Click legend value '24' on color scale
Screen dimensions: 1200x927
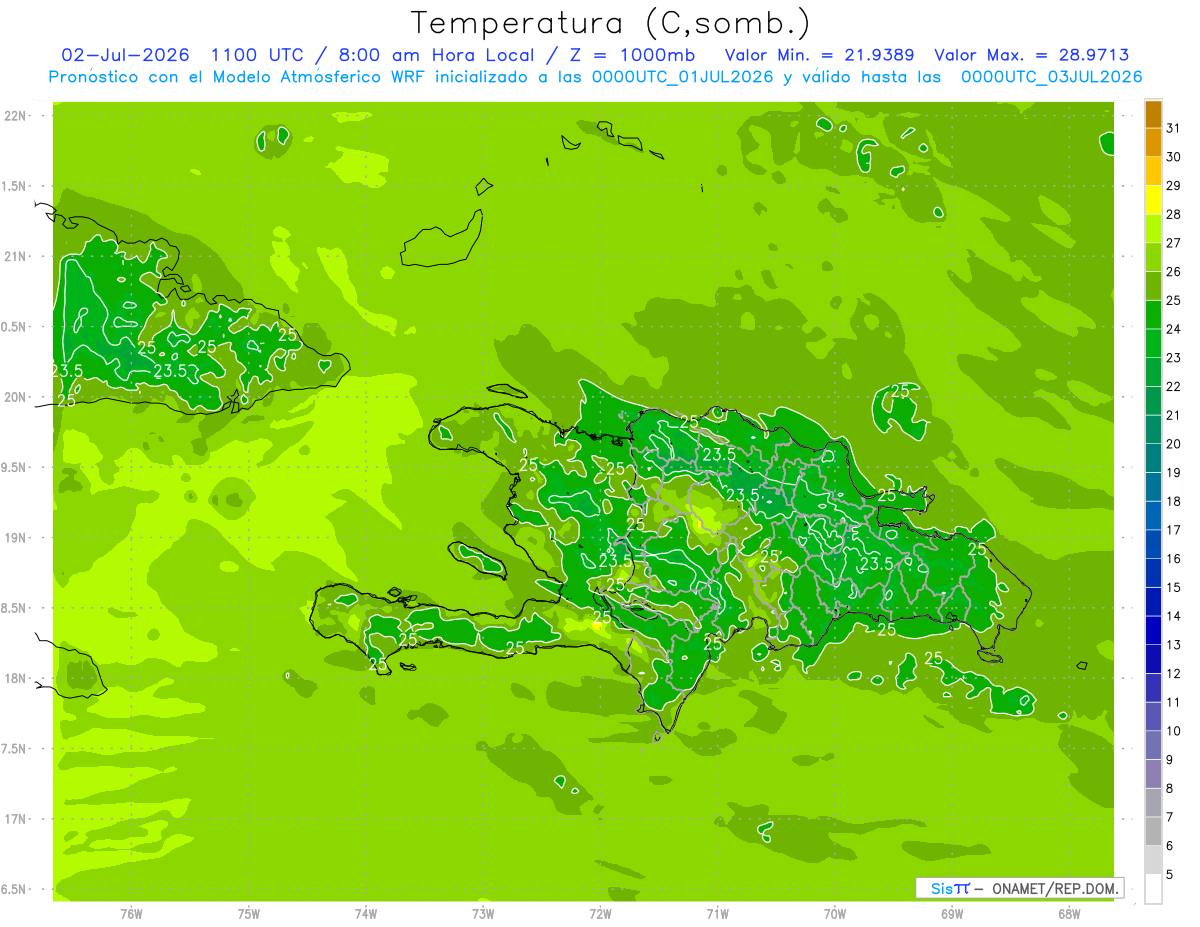tap(1174, 329)
